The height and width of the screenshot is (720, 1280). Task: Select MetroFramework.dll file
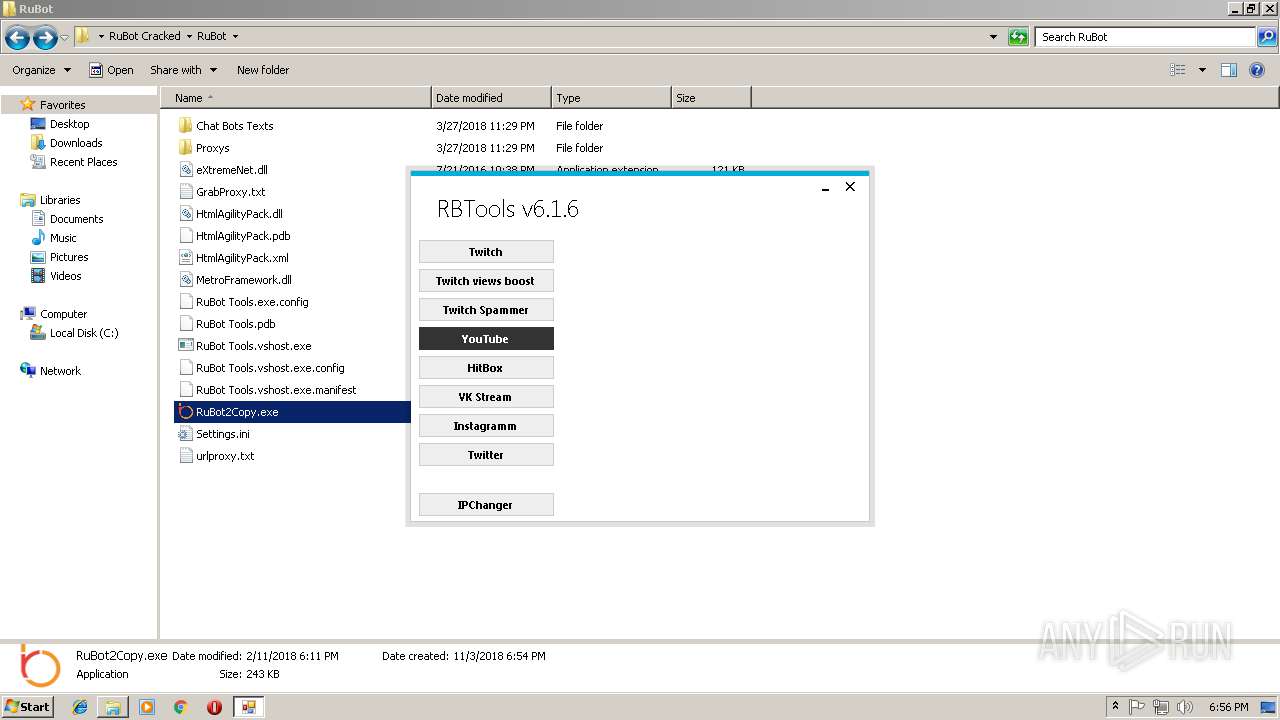[243, 280]
